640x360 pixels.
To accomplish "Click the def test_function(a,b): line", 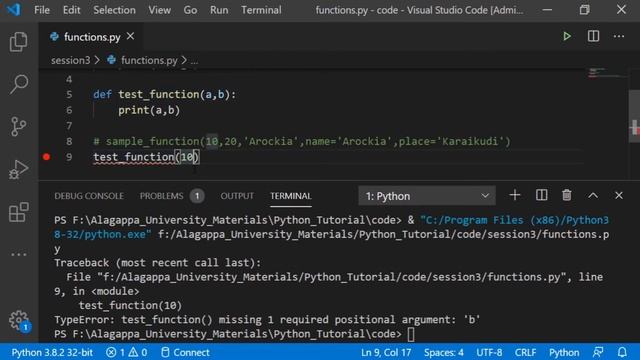I will tap(164, 95).
